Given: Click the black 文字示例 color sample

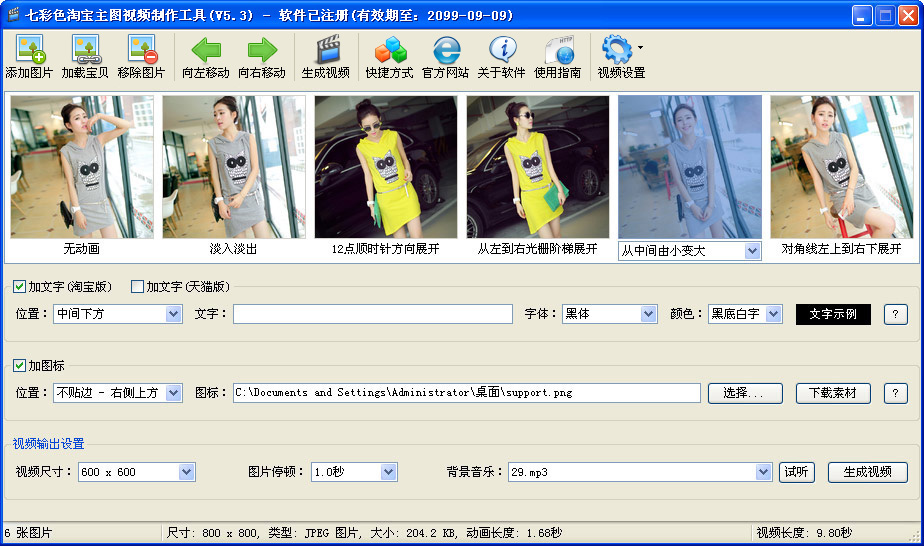Looking at the screenshot, I should 833,314.
